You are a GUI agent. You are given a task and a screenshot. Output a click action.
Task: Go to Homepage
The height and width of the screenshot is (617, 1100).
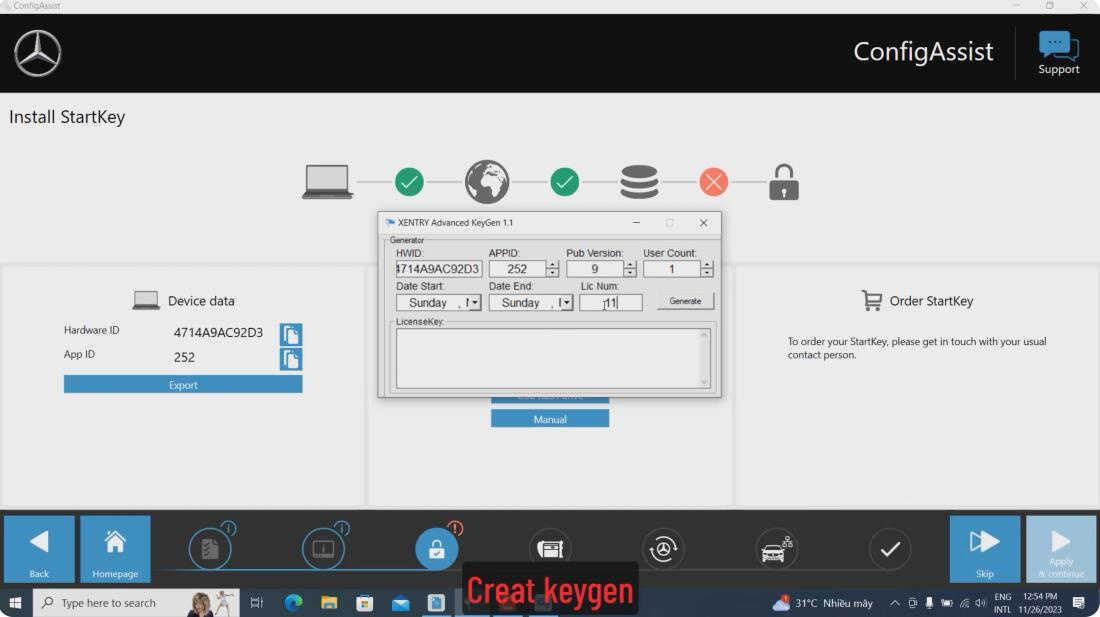[115, 549]
